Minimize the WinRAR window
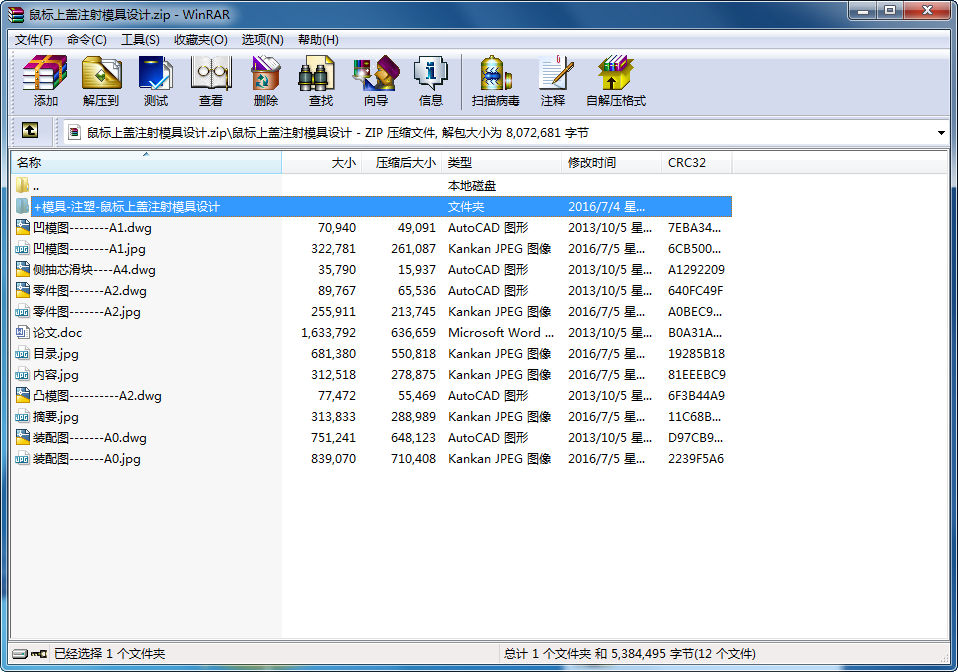Screen dimensions: 958x672 click(x=863, y=11)
